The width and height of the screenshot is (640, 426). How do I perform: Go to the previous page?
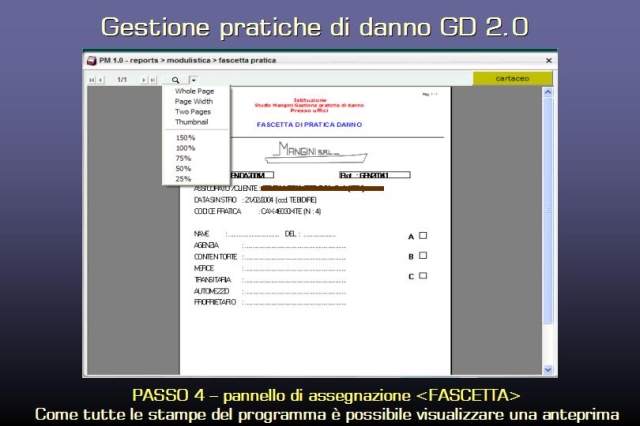(x=101, y=79)
